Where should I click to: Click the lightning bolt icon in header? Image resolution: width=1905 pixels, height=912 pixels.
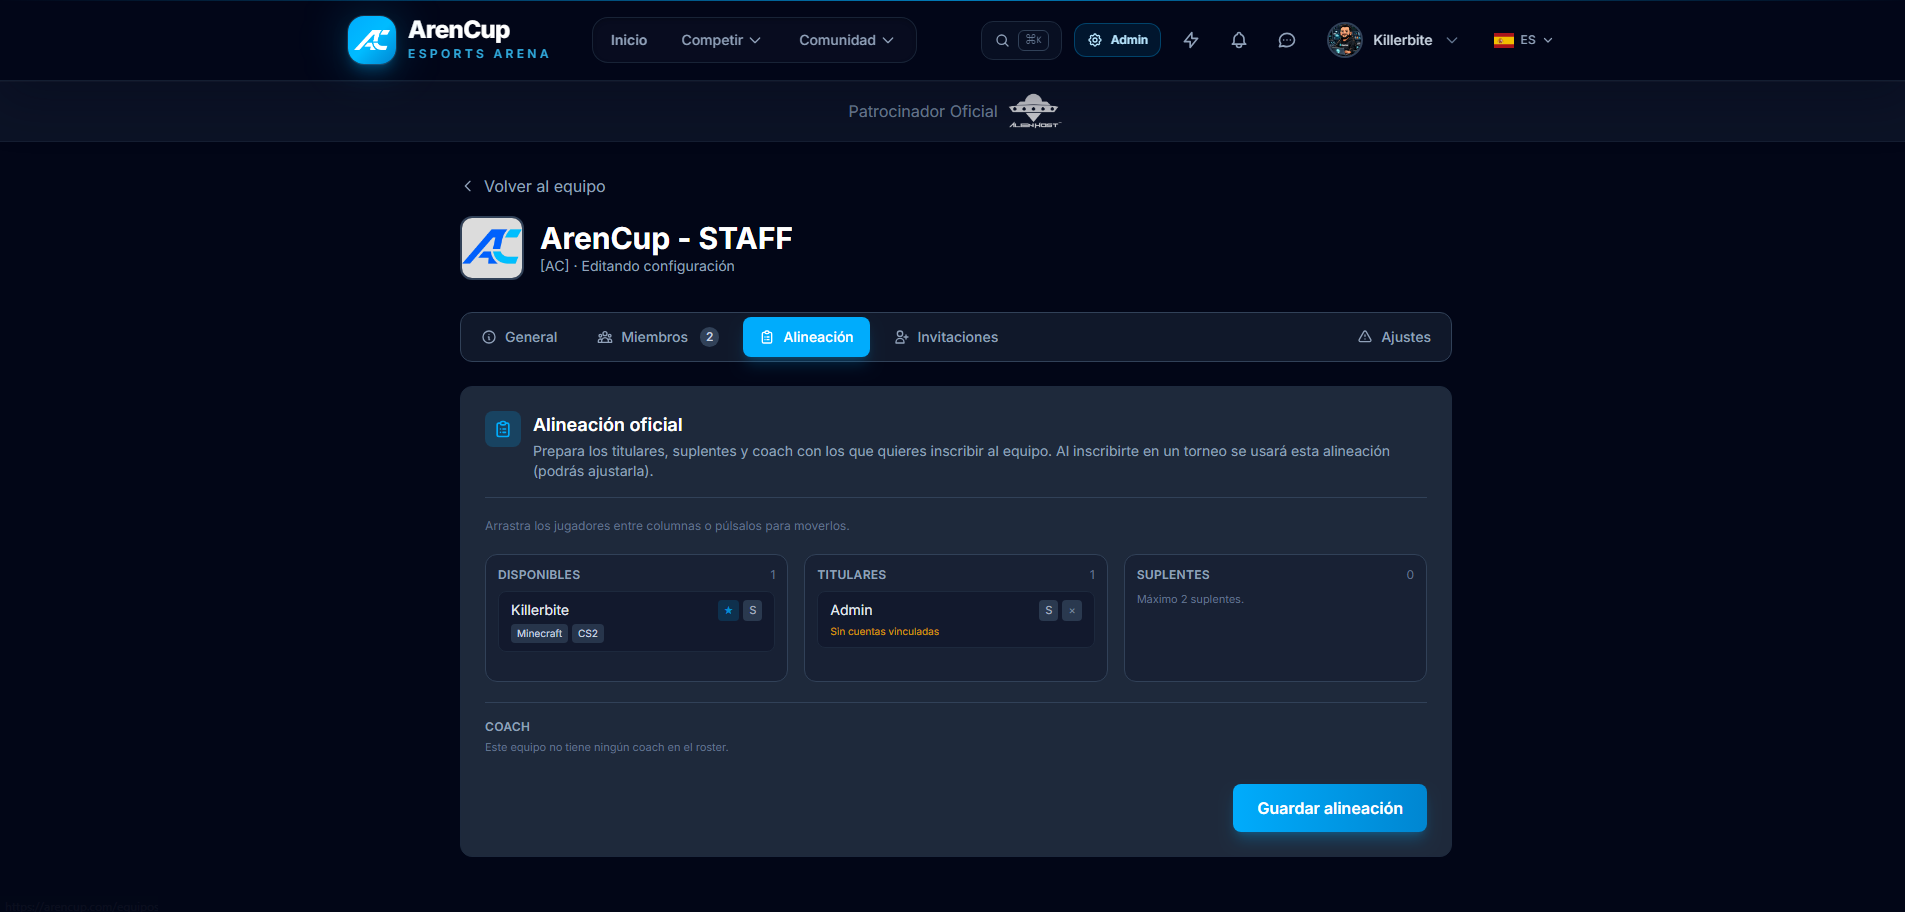click(x=1191, y=40)
